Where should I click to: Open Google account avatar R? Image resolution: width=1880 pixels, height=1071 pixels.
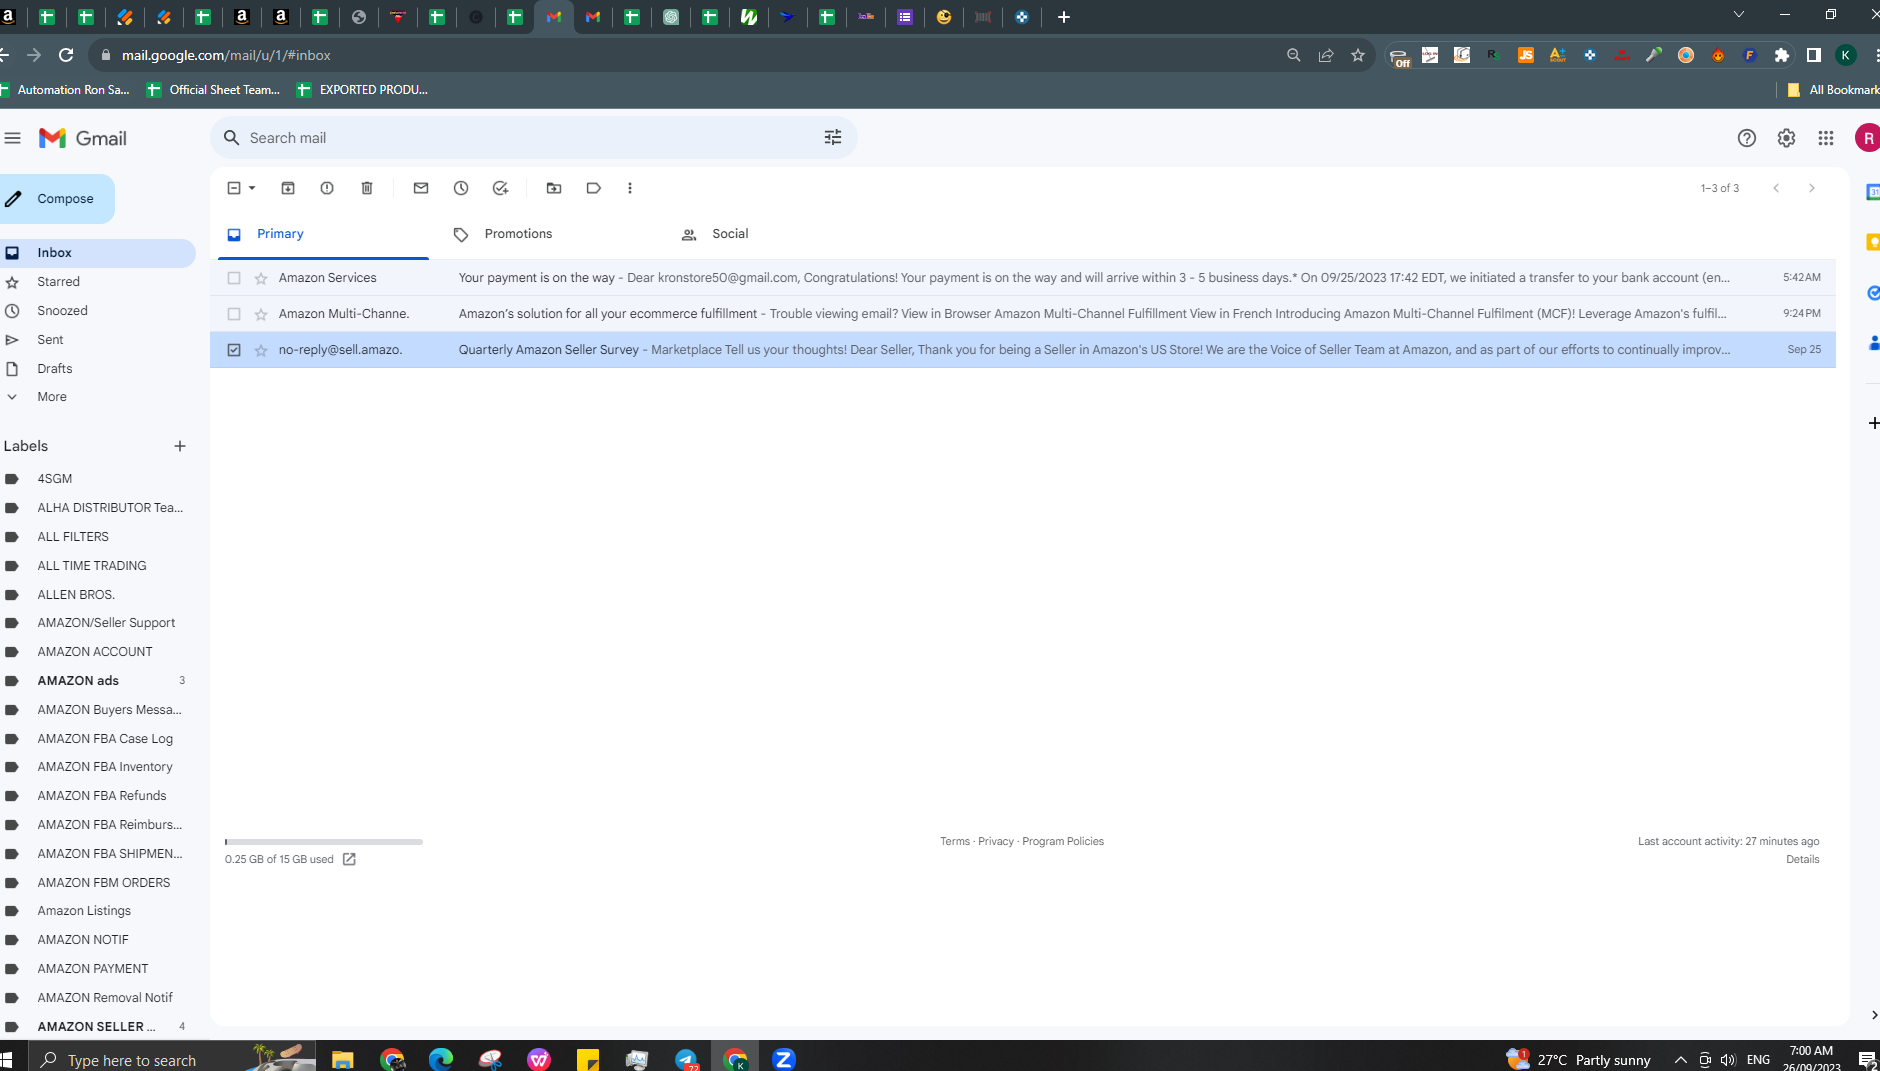pyautogui.click(x=1867, y=138)
